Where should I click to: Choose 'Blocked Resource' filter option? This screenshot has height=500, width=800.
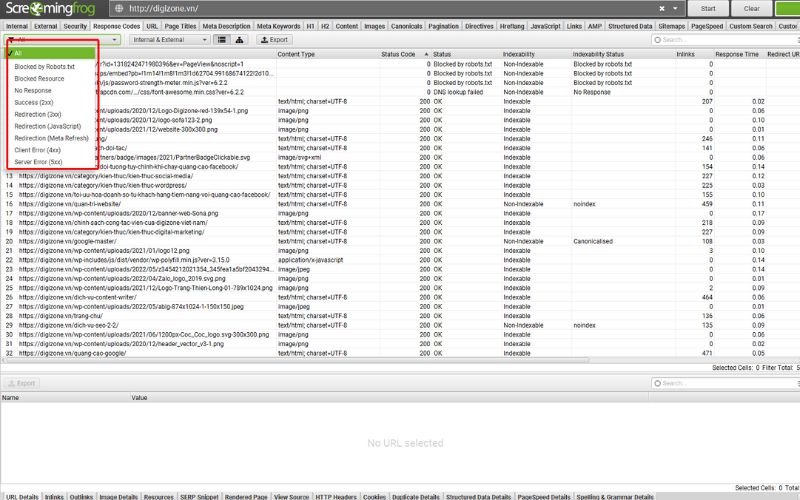click(x=39, y=79)
